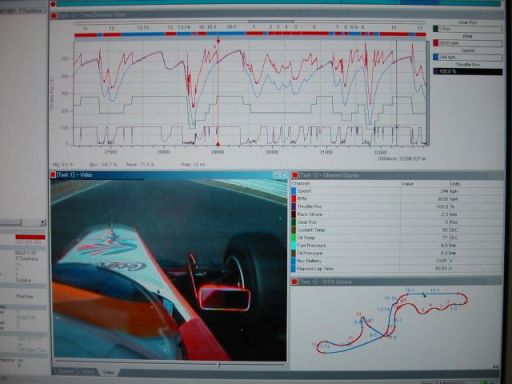This screenshot has height=384, width=512.
Task: Click the red icon on the Channel Display title
Action: click(x=295, y=175)
